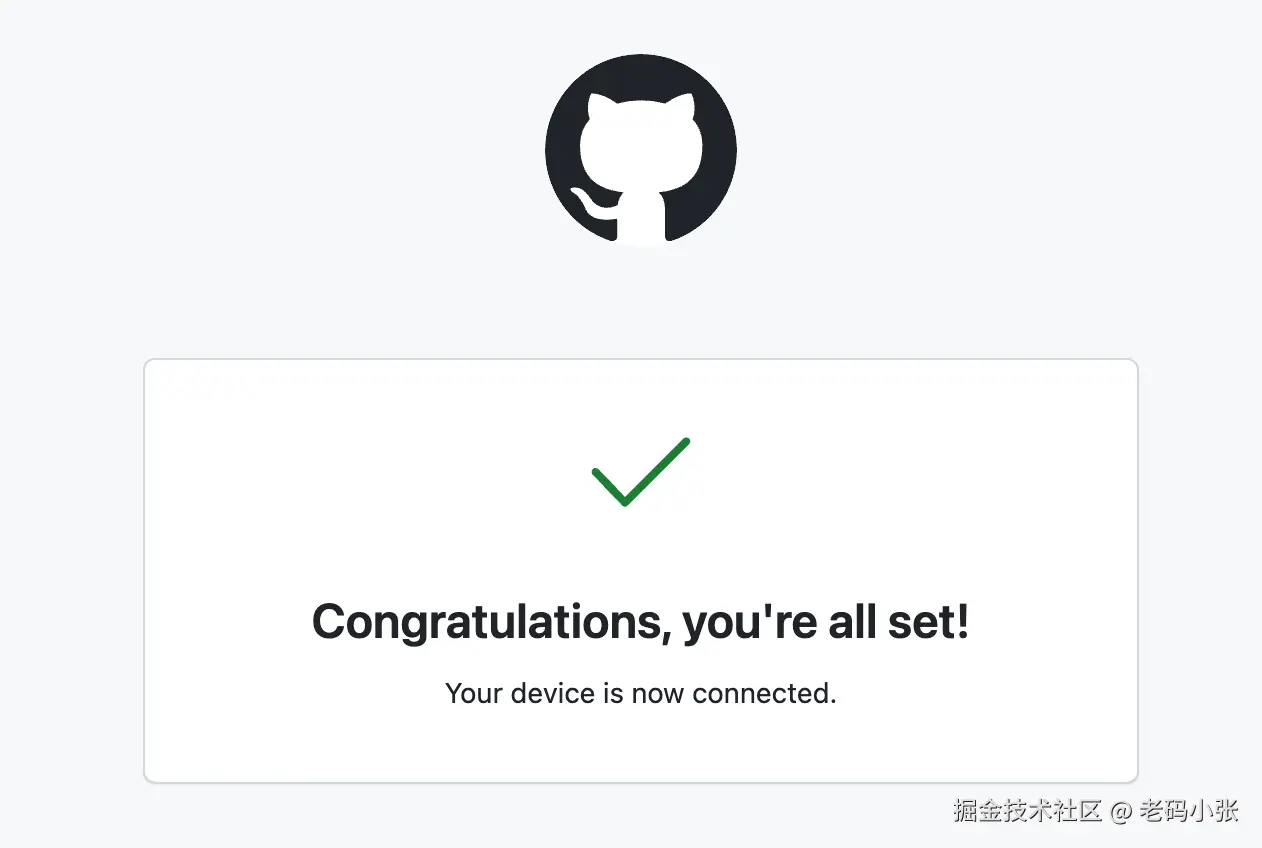
Task: Click the long stroke of the checkmark
Action: coord(657,470)
